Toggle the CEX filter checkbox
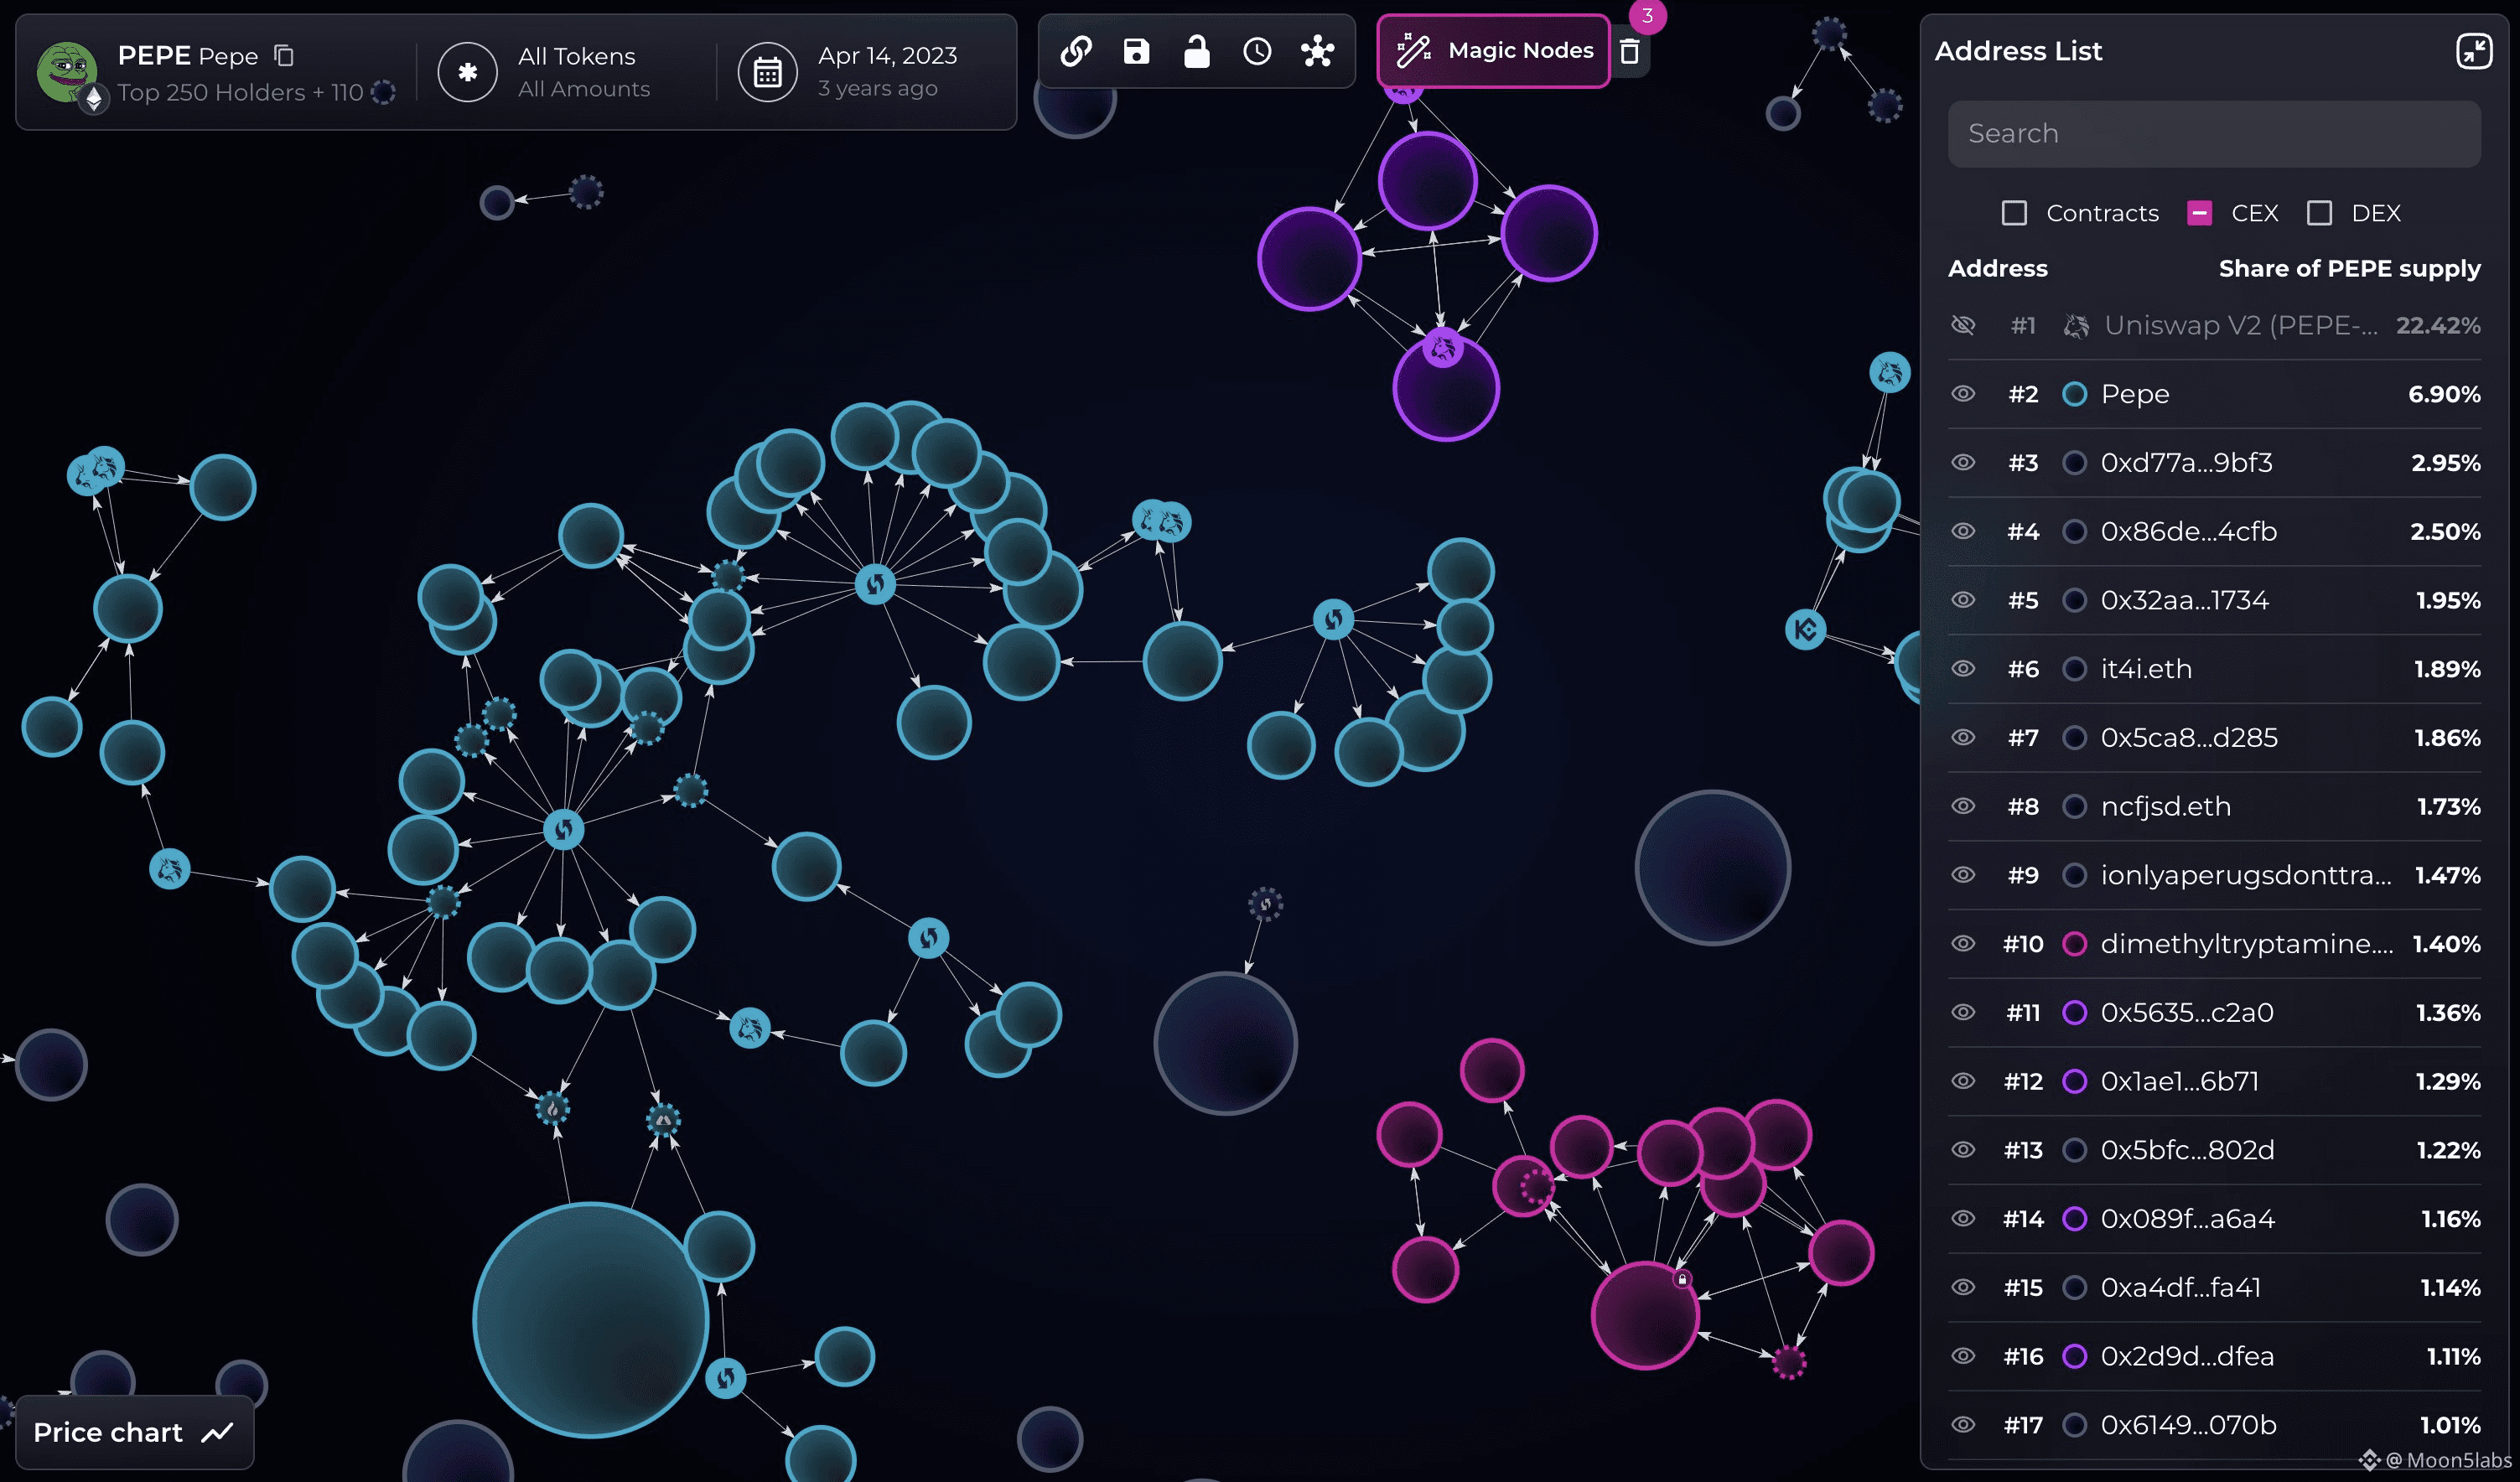The height and width of the screenshot is (1482, 2520). pyautogui.click(x=2199, y=213)
